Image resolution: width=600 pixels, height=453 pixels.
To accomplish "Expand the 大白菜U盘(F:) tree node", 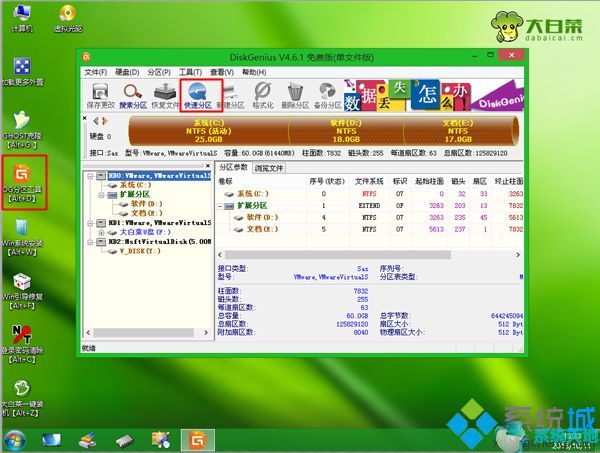I will [101, 232].
